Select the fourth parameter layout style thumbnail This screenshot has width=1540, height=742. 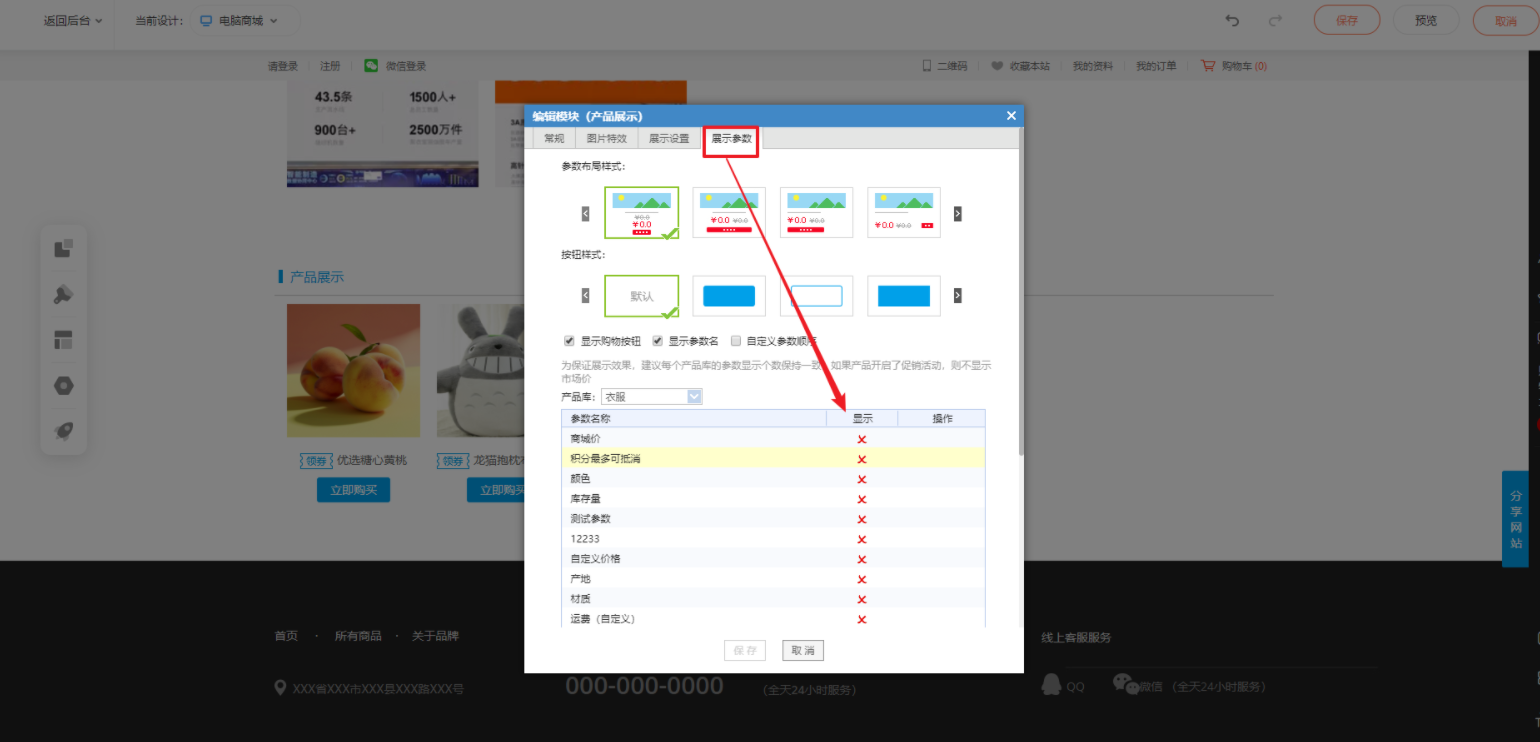point(904,213)
